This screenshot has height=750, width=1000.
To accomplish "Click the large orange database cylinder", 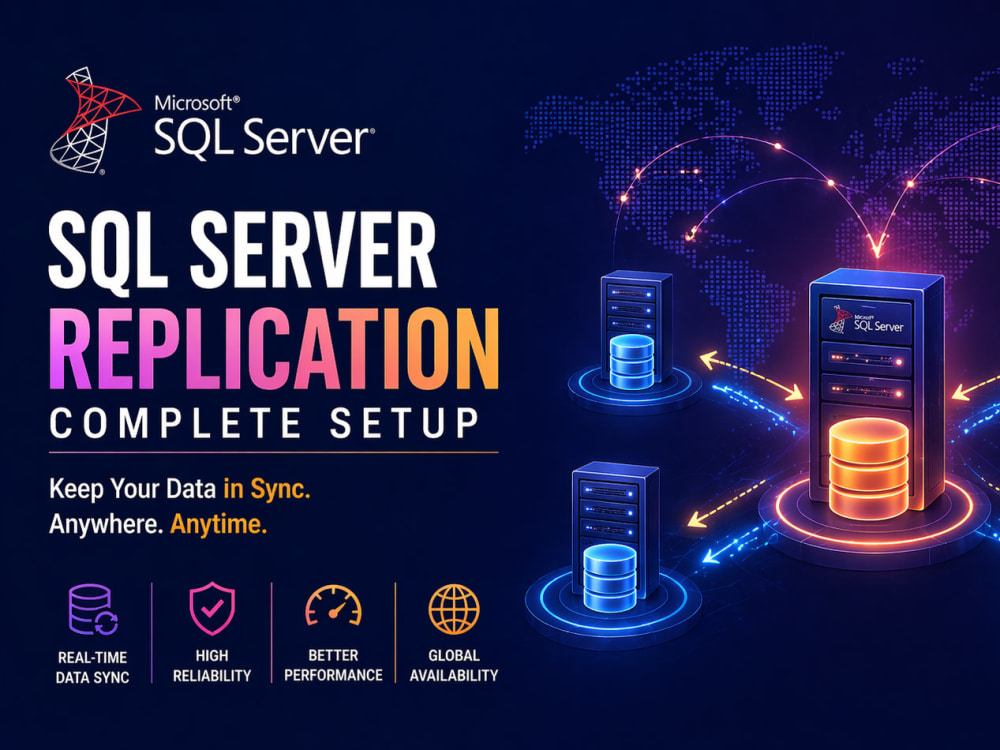I will 868,467.
